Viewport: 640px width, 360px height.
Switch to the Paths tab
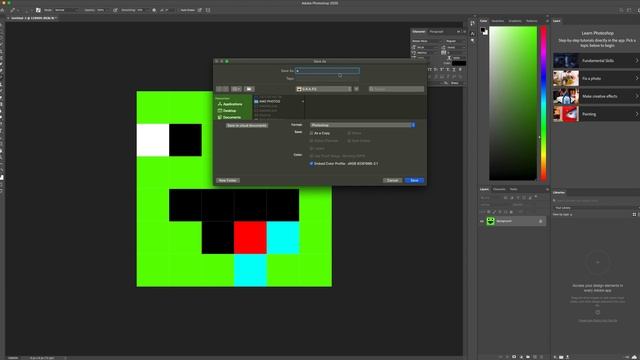coord(513,189)
